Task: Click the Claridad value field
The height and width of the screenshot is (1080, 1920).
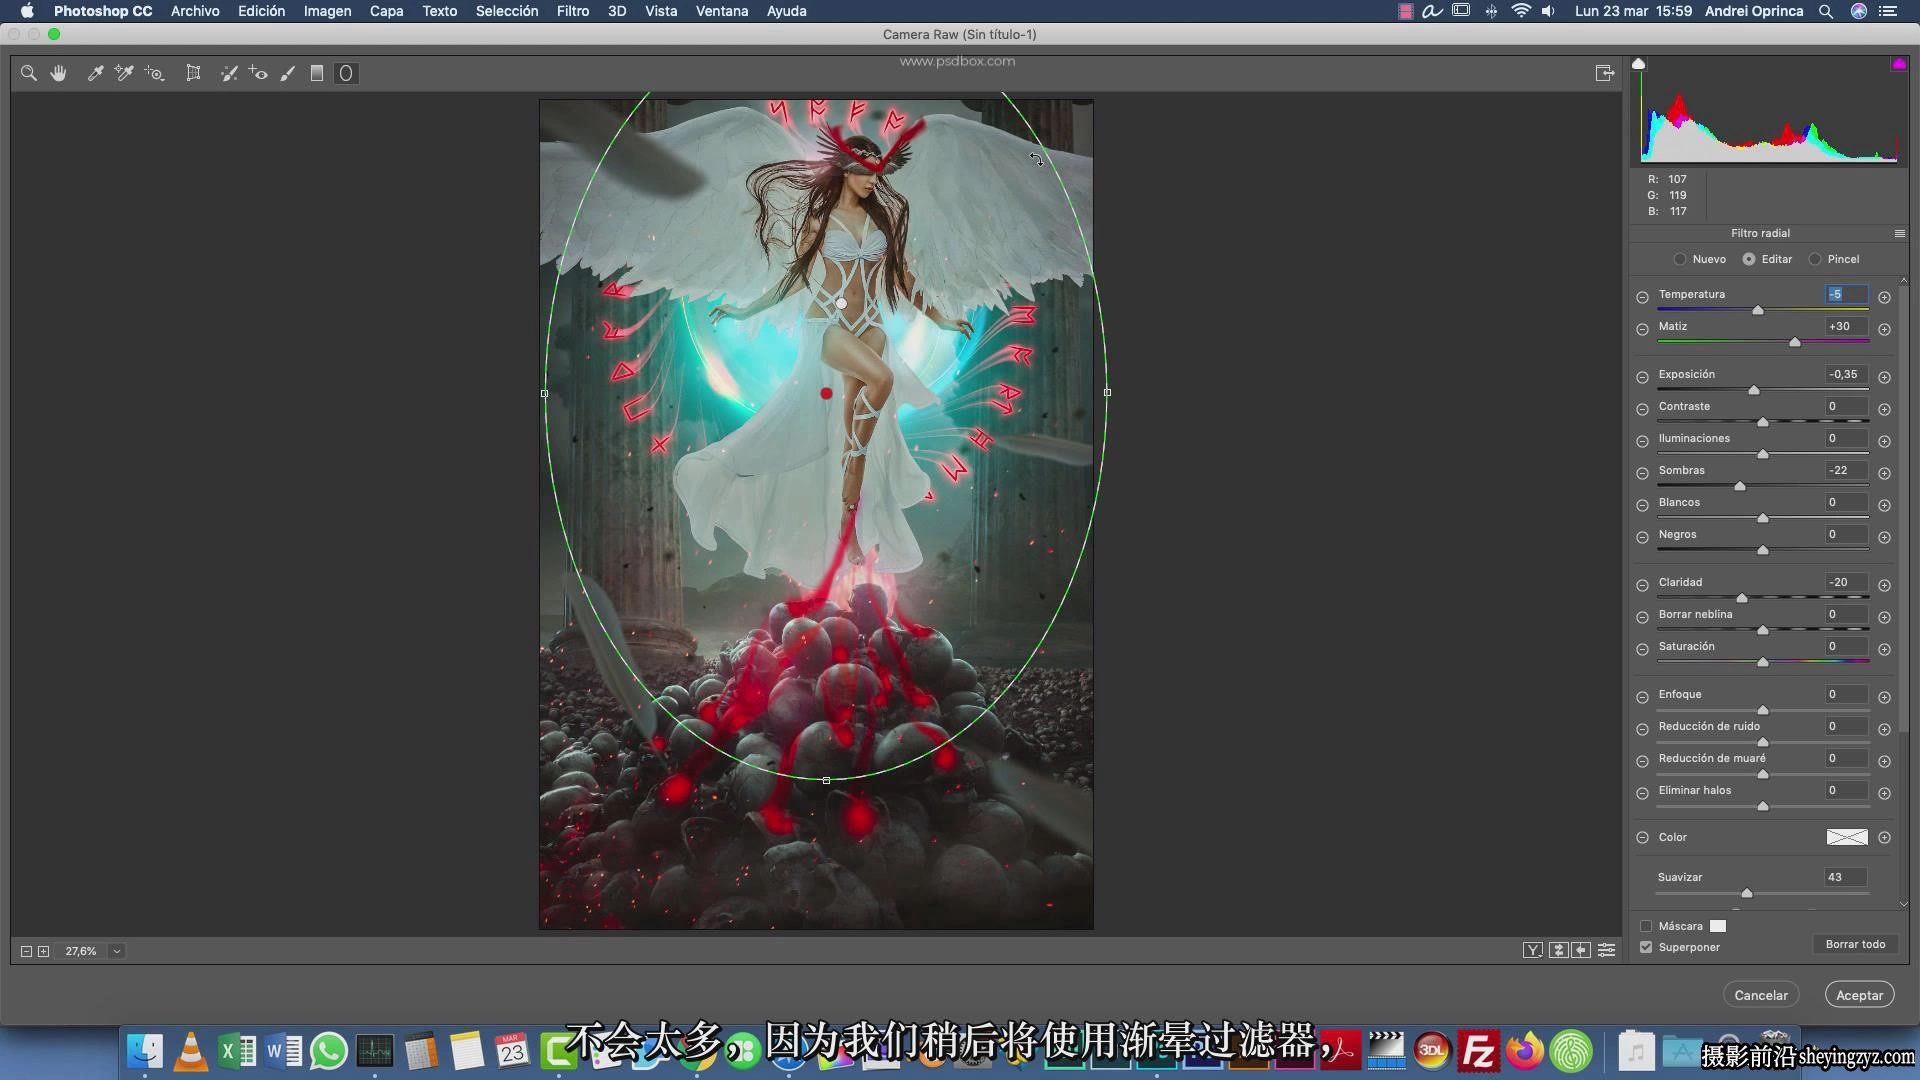Action: 1846,582
